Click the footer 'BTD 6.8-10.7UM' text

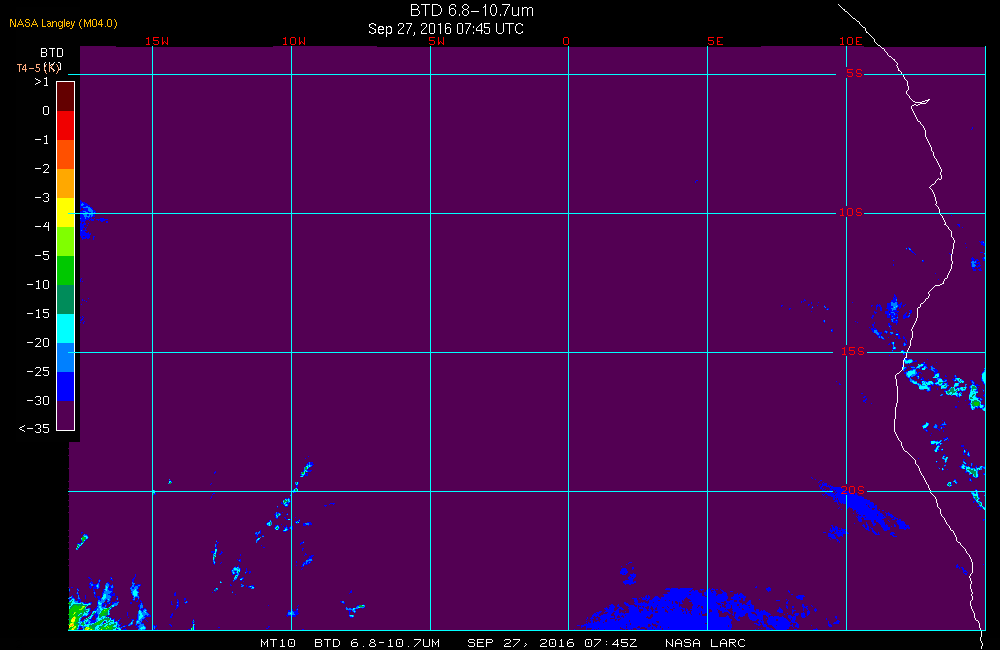[x=377, y=643]
